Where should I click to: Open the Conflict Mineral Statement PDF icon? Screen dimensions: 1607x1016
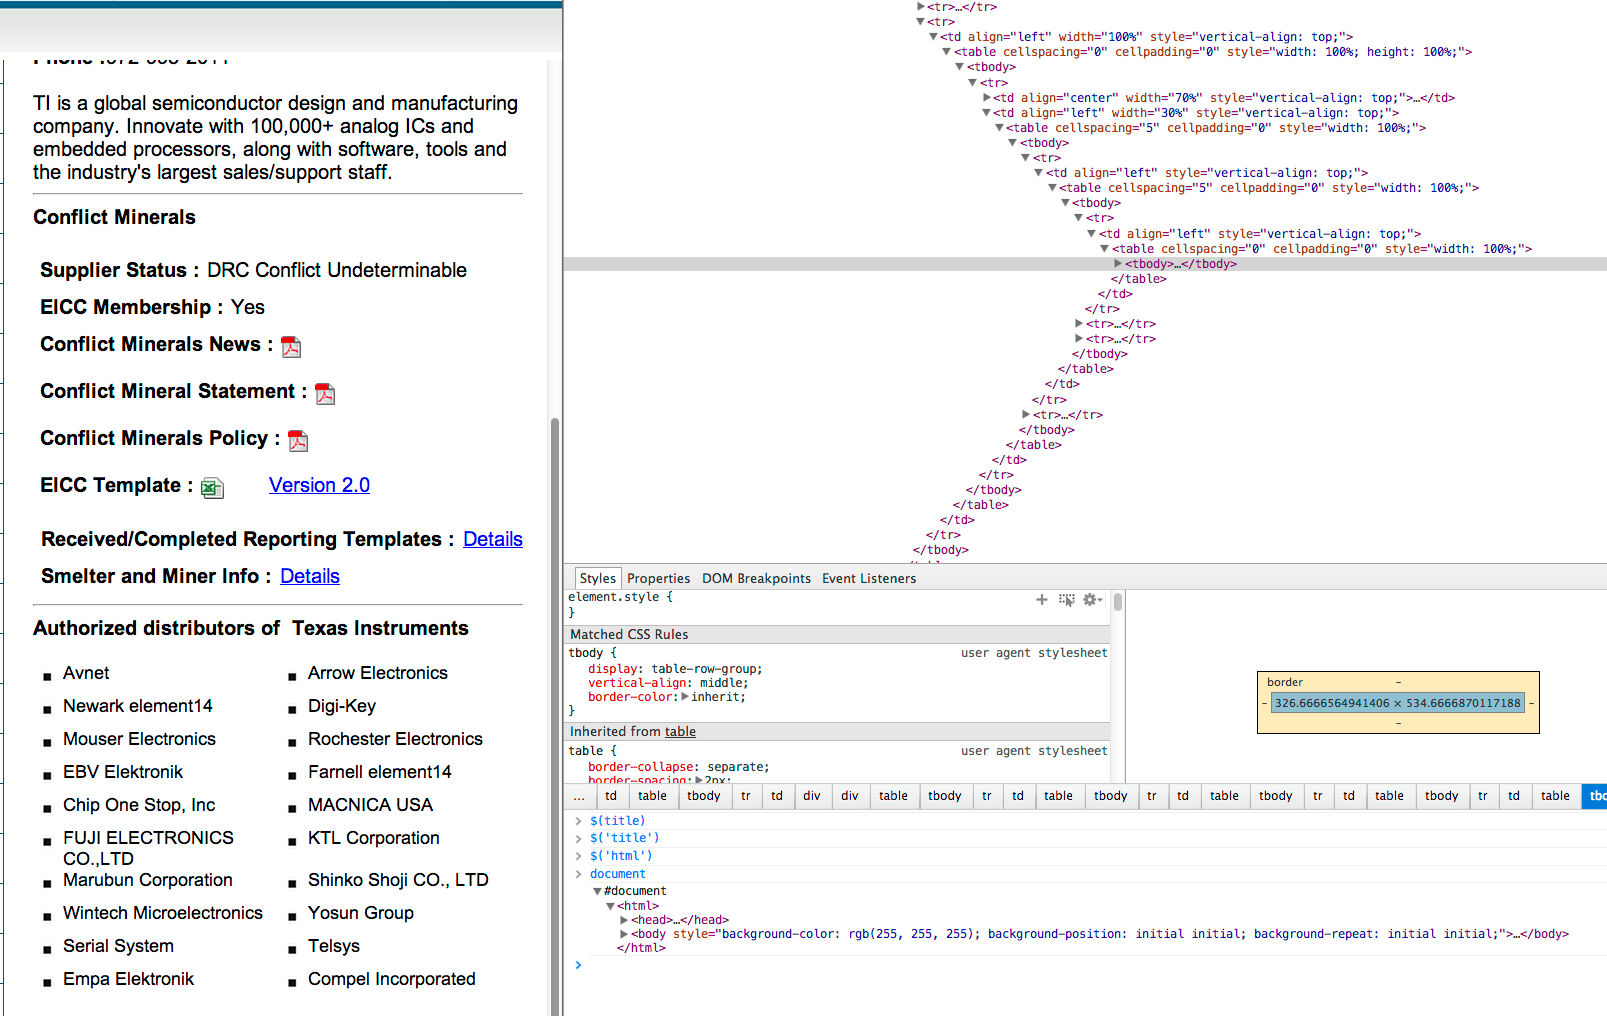pyautogui.click(x=325, y=394)
